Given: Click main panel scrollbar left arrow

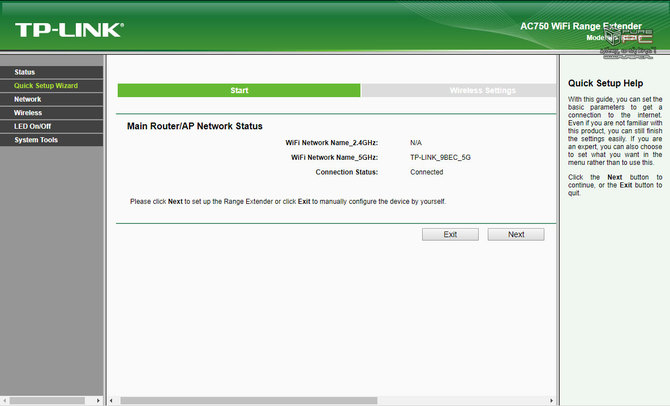Looking at the screenshot, I should (x=112, y=400).
